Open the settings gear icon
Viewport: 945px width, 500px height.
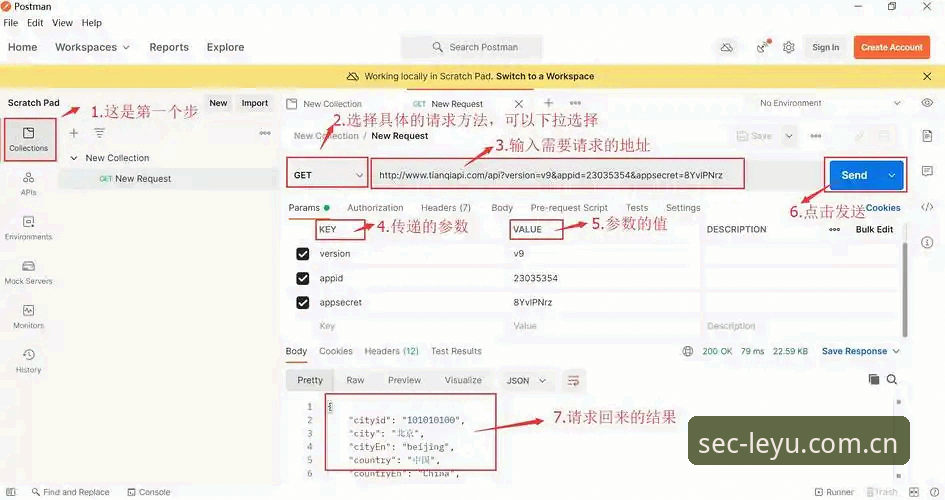tap(788, 47)
